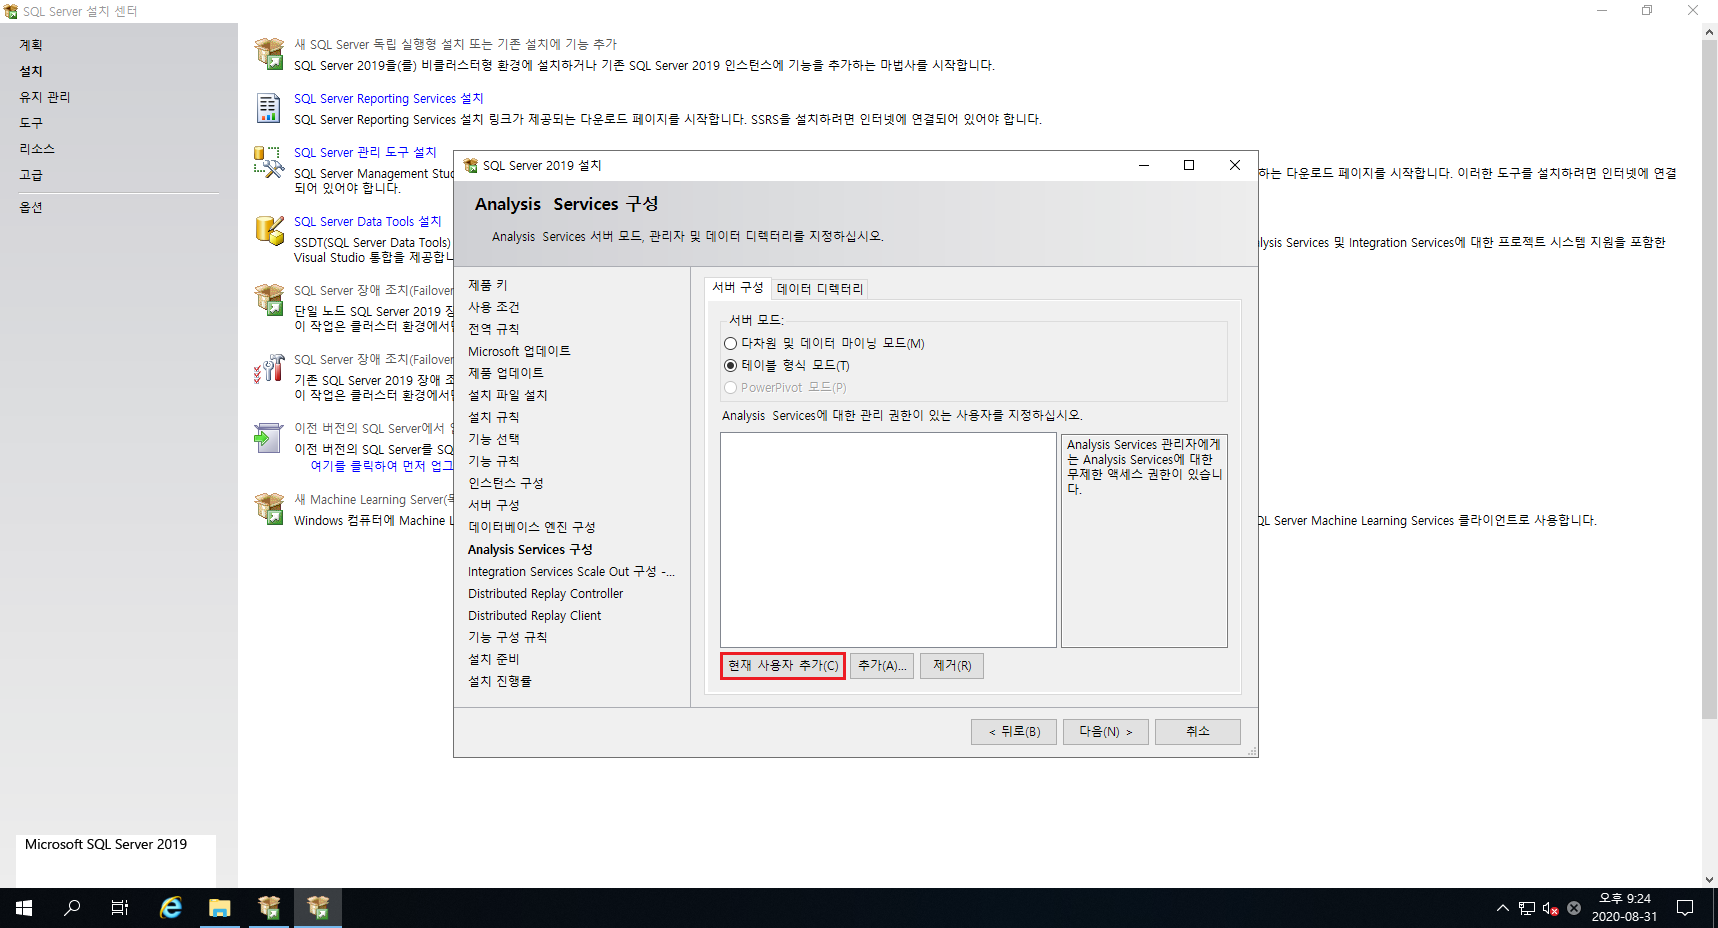Screen dimensions: 1718x928
Task: Show hidden system tray icons
Action: 1502,908
